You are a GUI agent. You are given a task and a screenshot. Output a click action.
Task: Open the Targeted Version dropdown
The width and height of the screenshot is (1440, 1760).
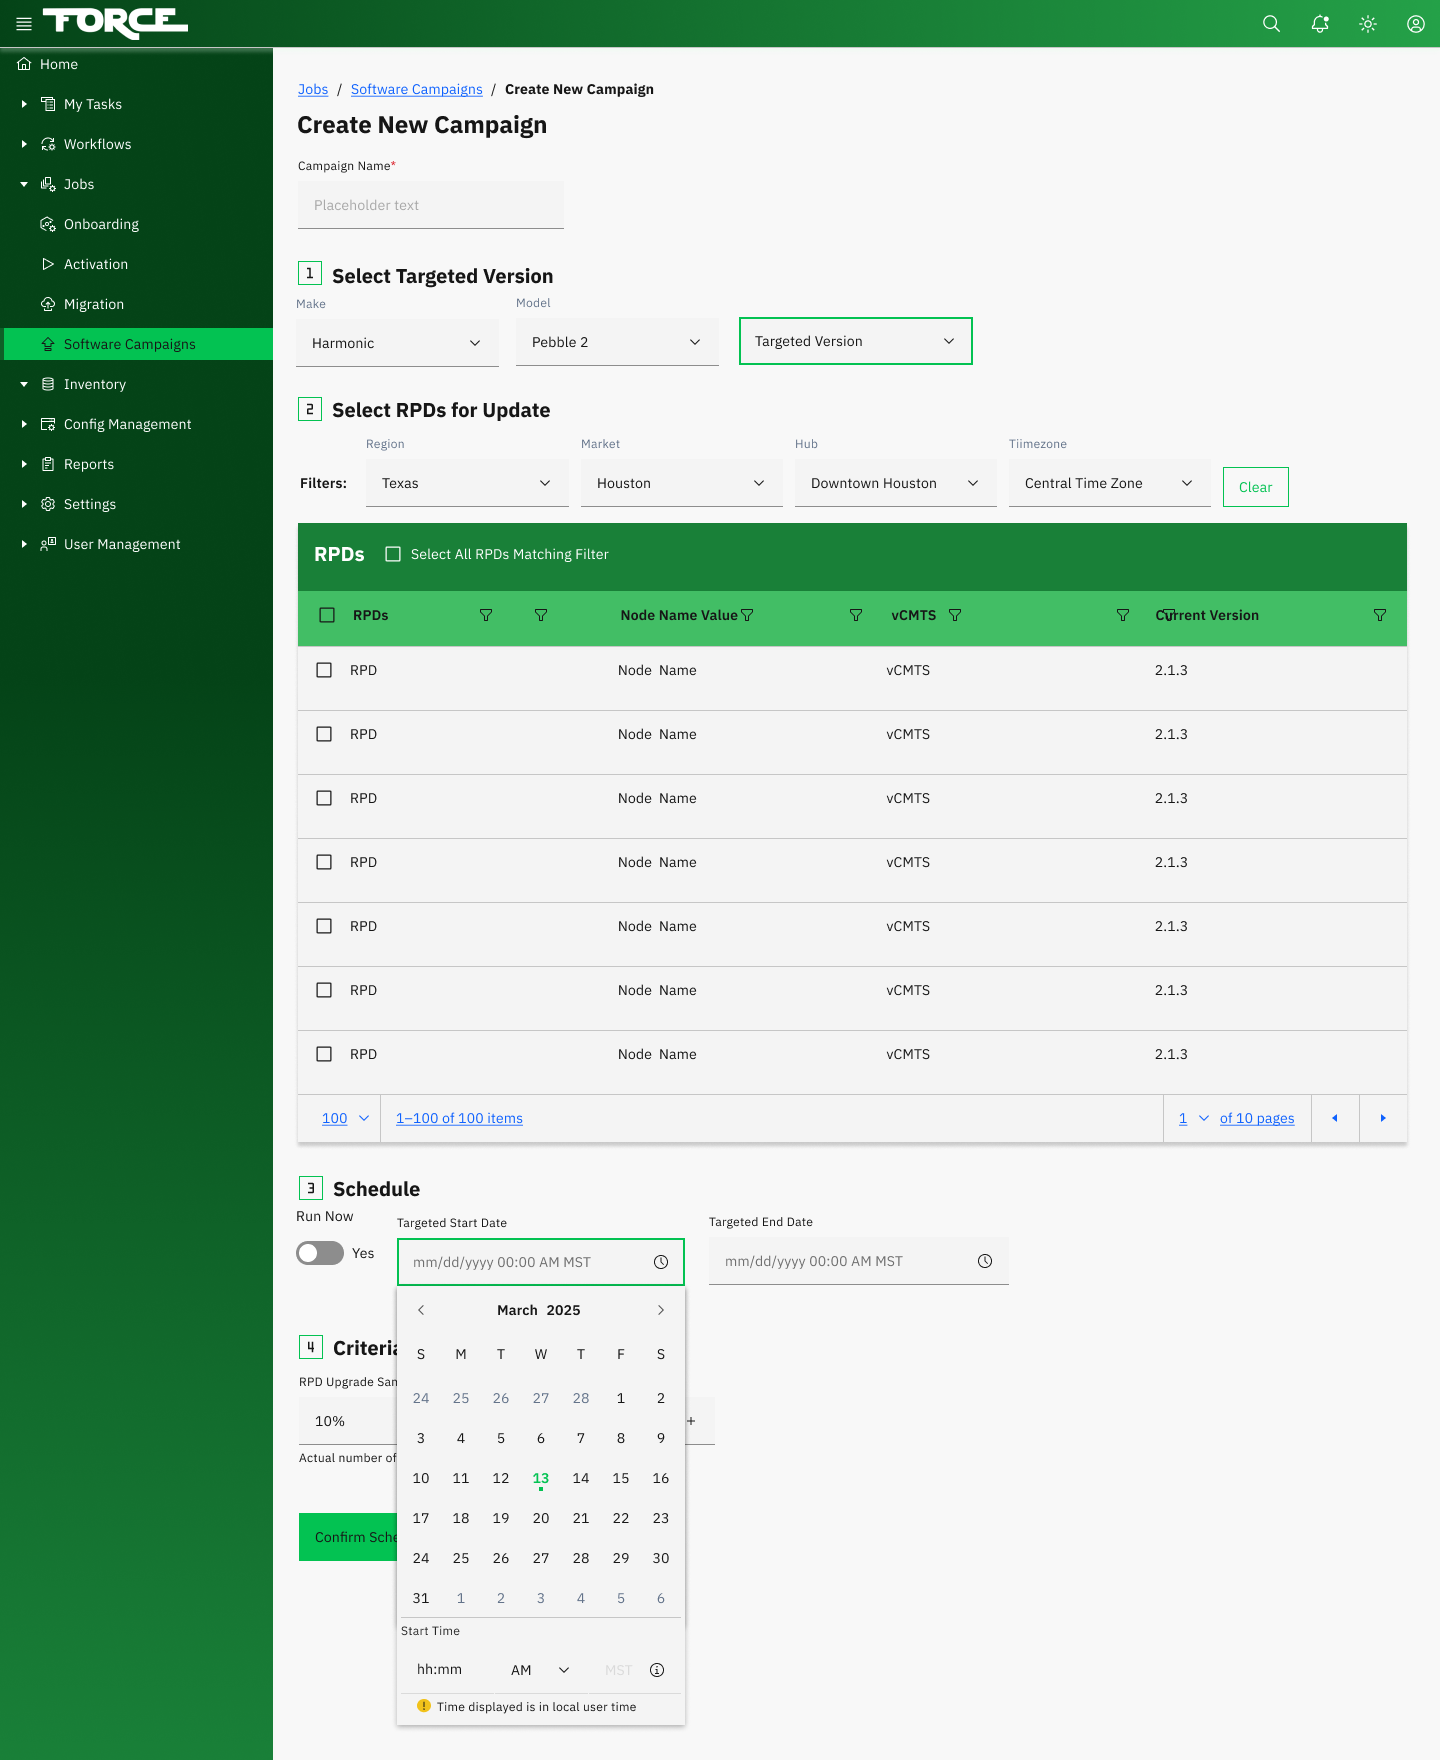(x=856, y=341)
